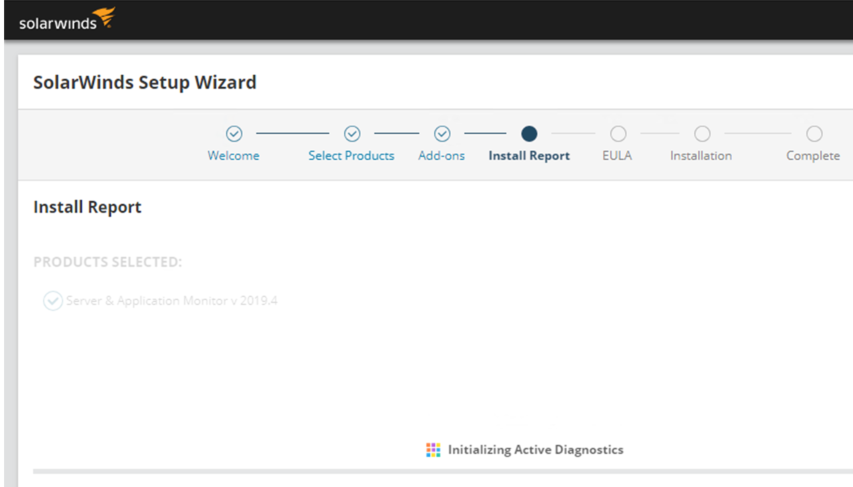Click the SolarWinds logo in header
The image size is (853, 487).
(x=67, y=19)
